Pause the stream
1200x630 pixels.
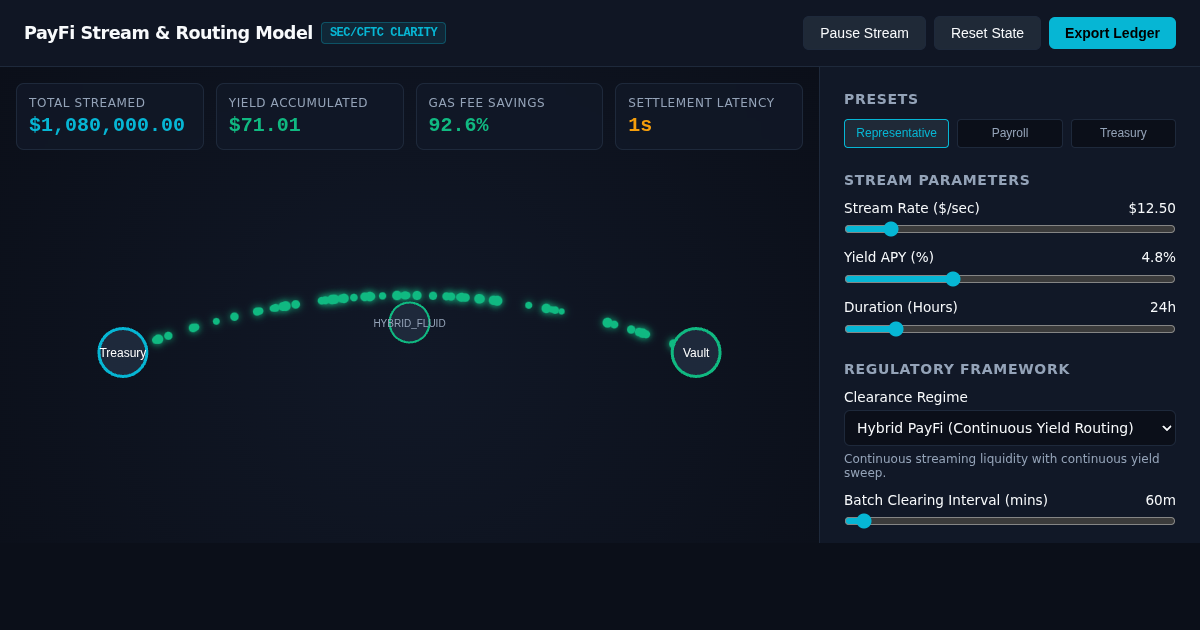click(864, 33)
